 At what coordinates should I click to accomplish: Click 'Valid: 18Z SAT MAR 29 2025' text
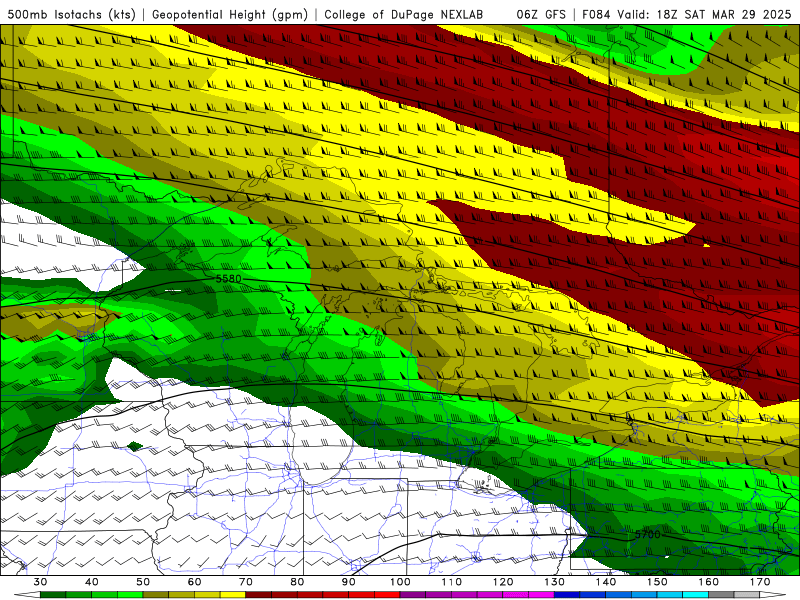704,14
